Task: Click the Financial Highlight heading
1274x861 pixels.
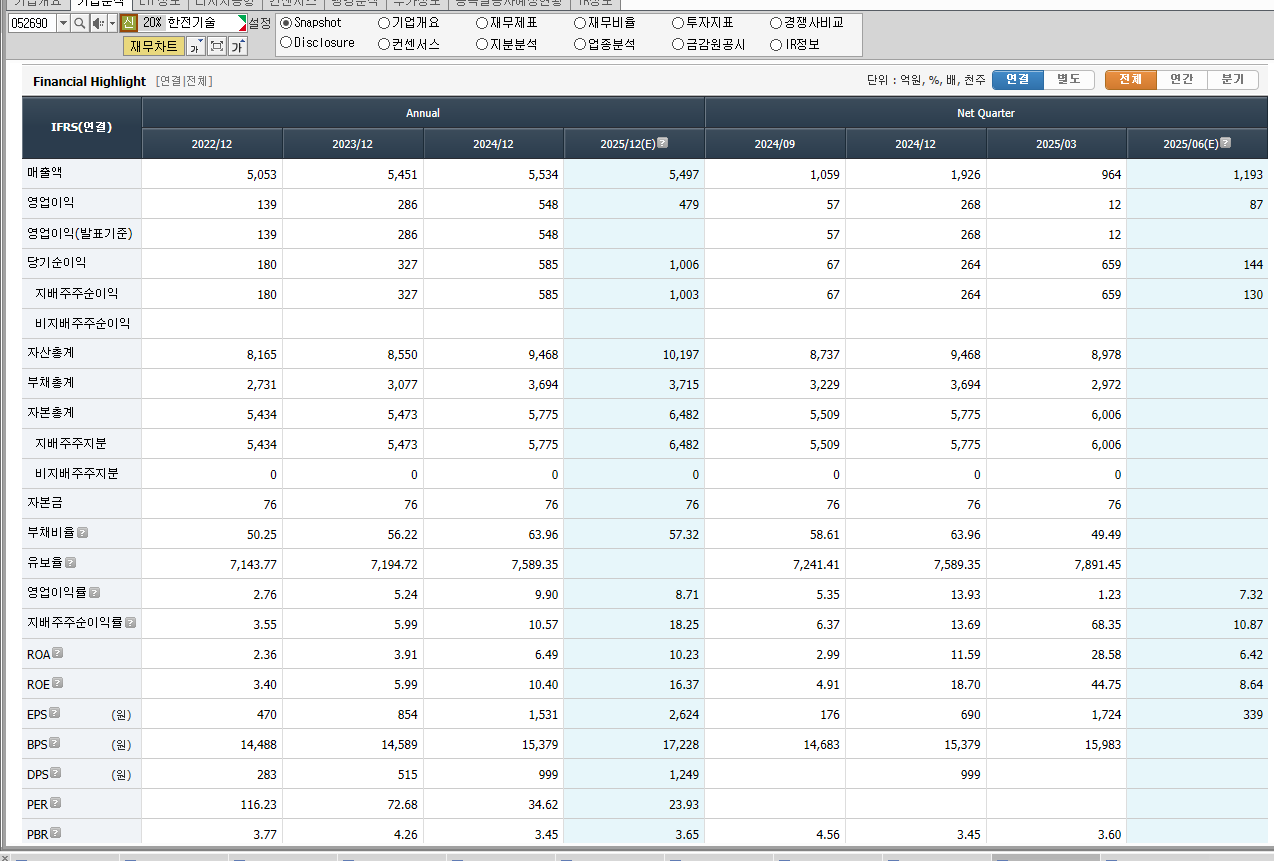Action: click(89, 81)
